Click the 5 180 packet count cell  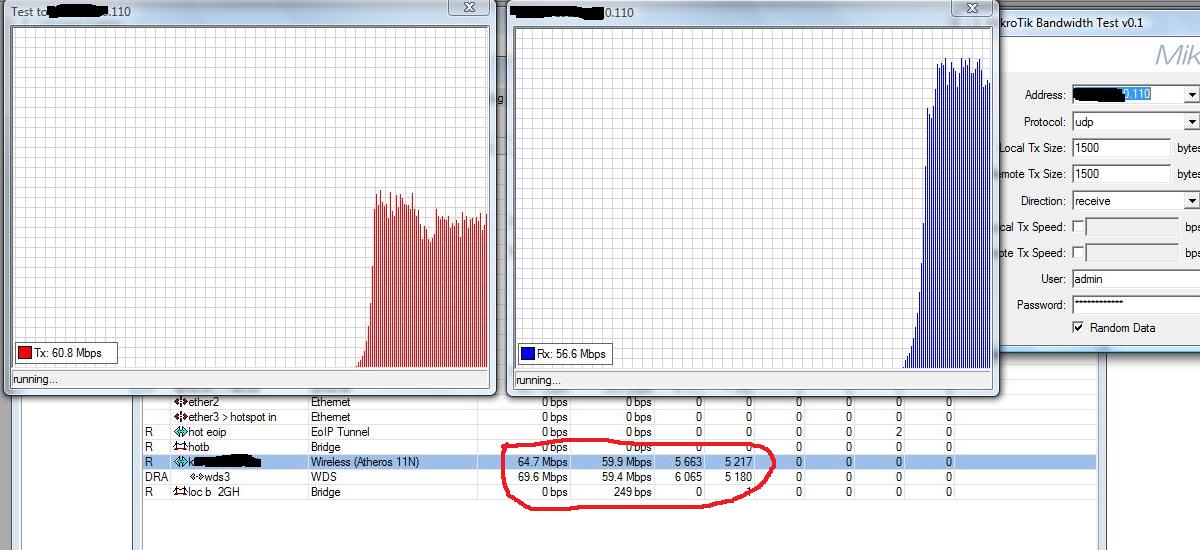[738, 477]
